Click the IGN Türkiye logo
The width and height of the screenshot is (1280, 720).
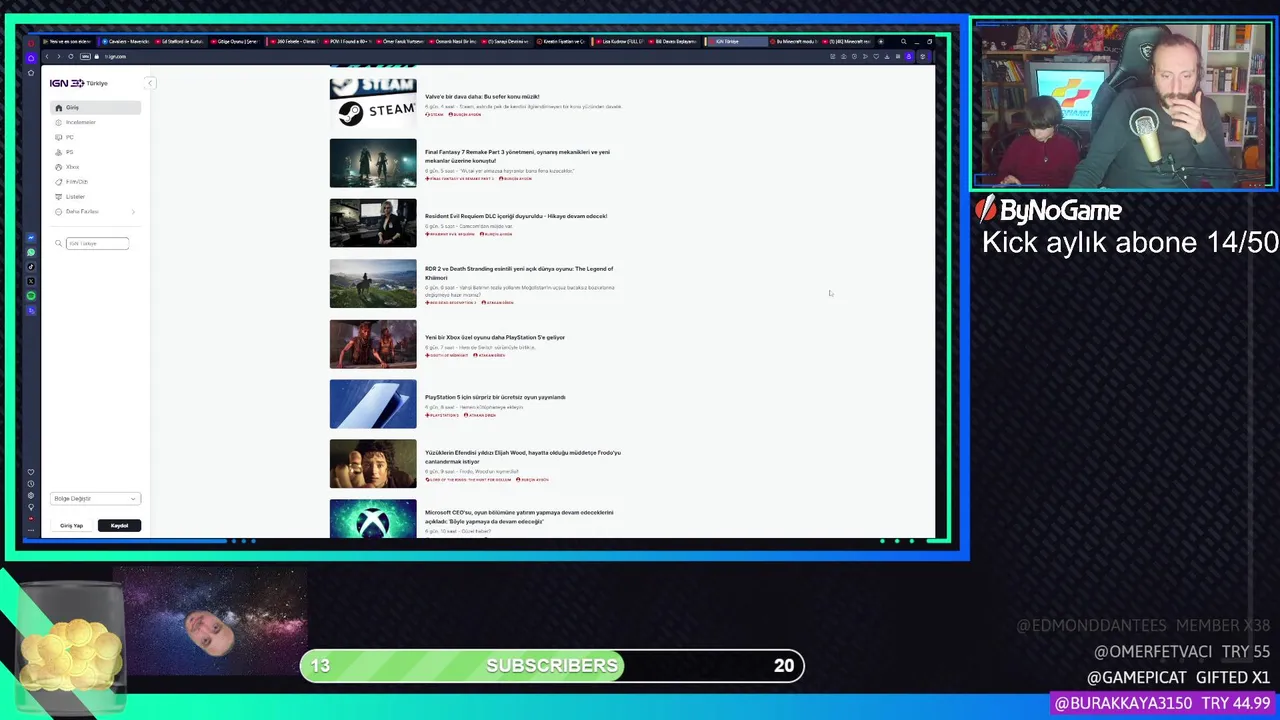(x=79, y=83)
